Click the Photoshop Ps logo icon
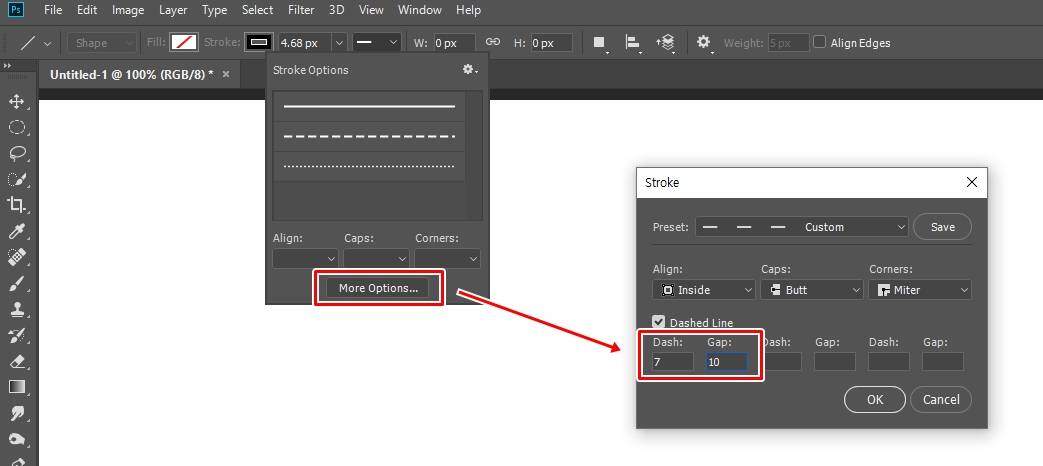Screen dimensions: 1043x466 17,10
